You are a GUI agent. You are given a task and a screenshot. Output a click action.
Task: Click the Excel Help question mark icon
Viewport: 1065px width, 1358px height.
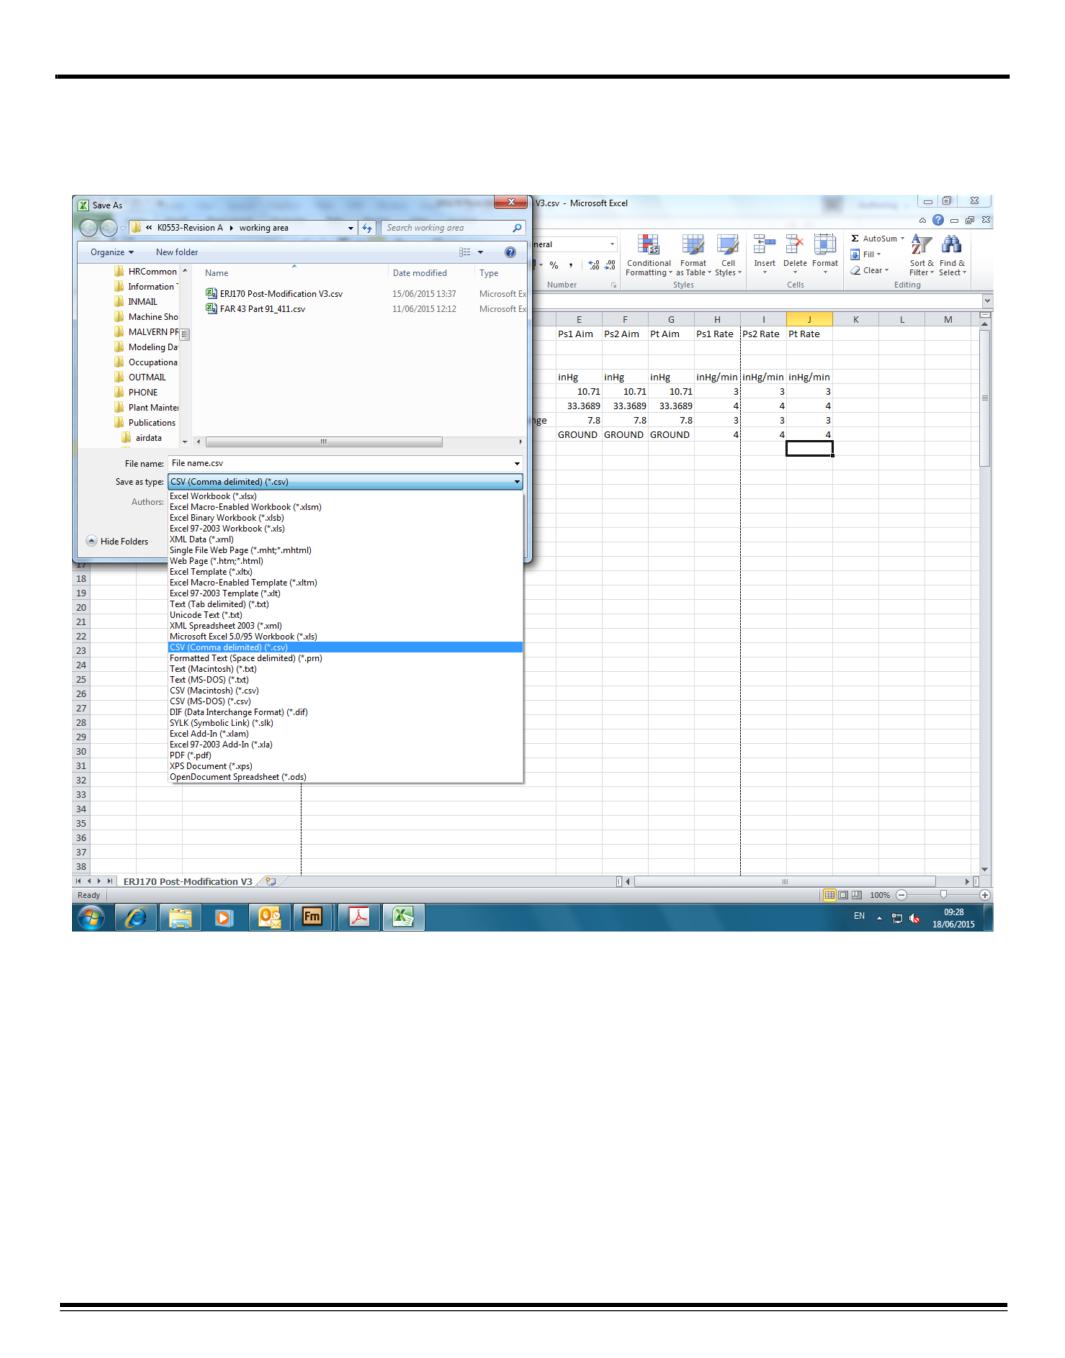coord(939,220)
